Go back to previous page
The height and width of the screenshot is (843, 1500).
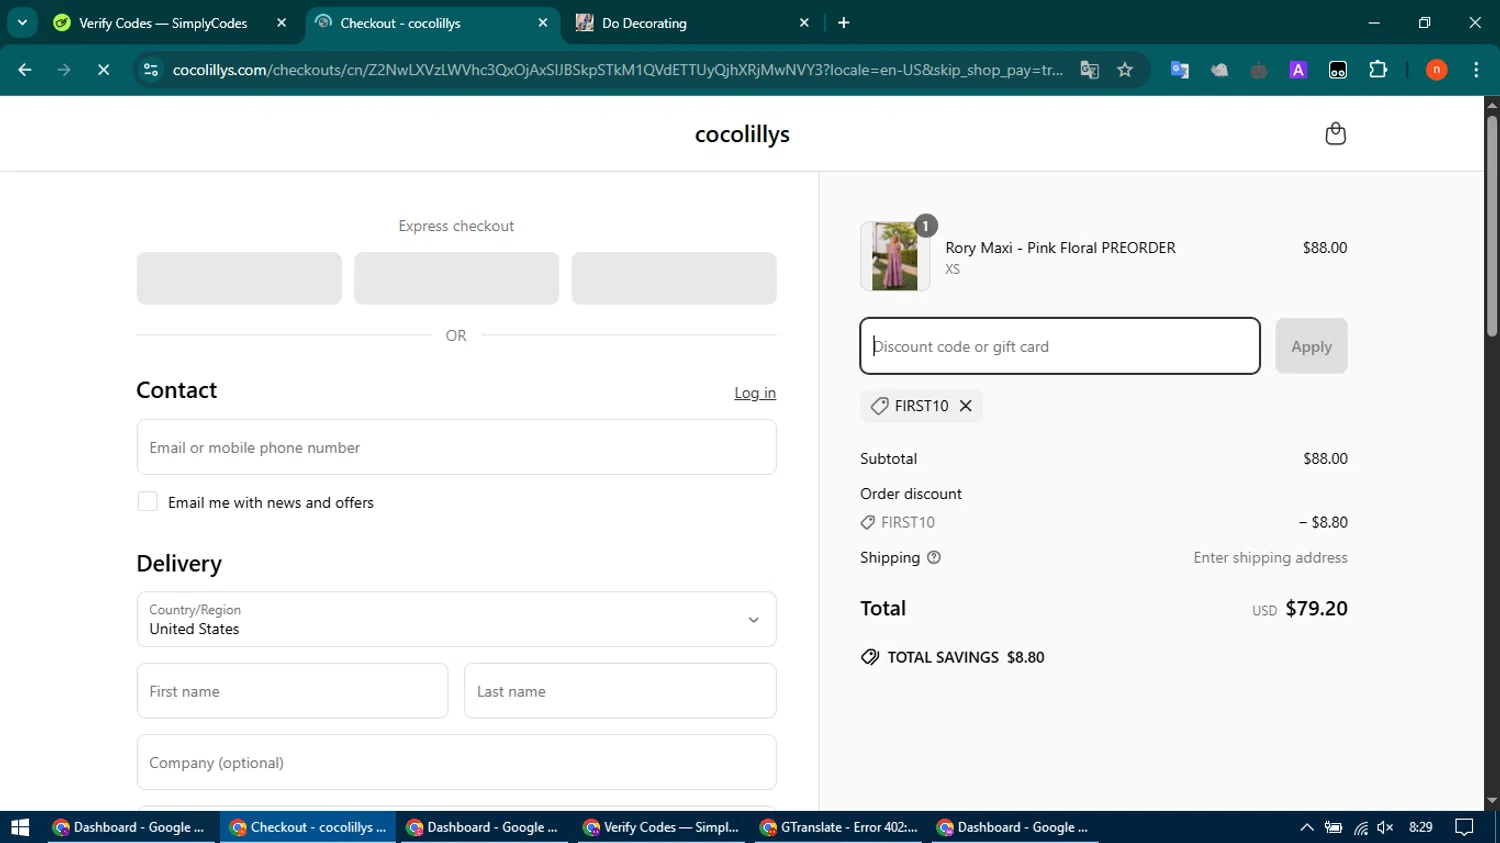(x=25, y=70)
